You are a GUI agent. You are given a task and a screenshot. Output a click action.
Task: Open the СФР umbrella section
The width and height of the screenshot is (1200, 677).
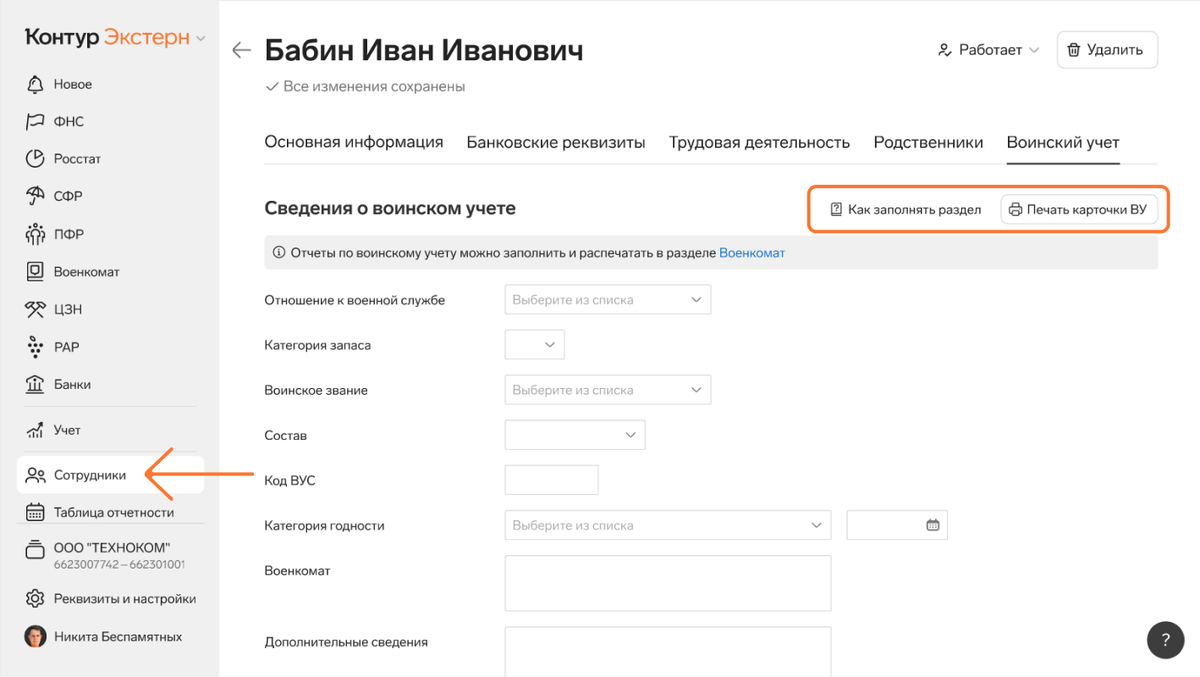pos(55,196)
